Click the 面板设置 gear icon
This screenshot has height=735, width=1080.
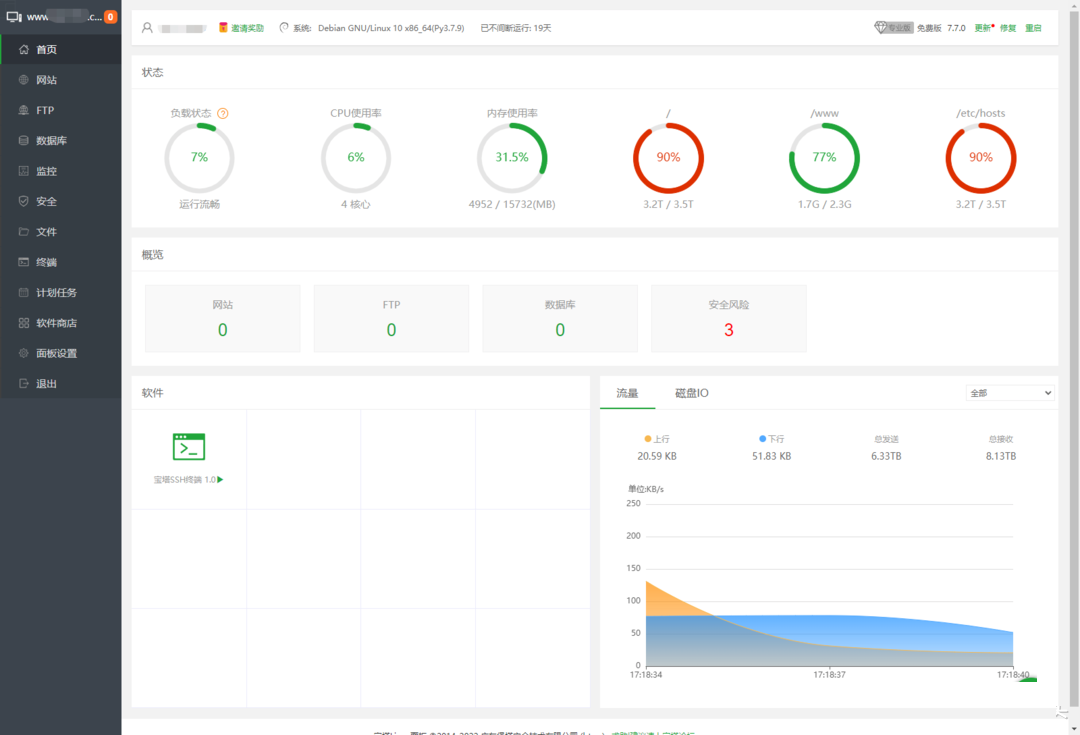pos(23,353)
